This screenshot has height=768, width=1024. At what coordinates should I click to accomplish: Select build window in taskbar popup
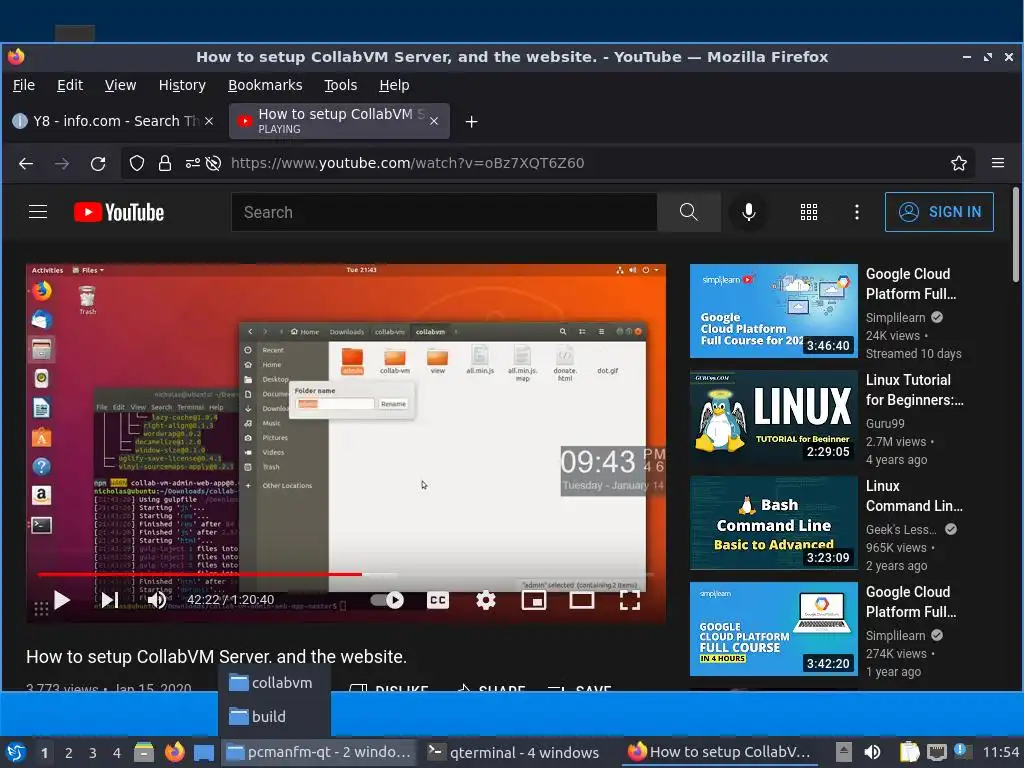click(x=274, y=717)
